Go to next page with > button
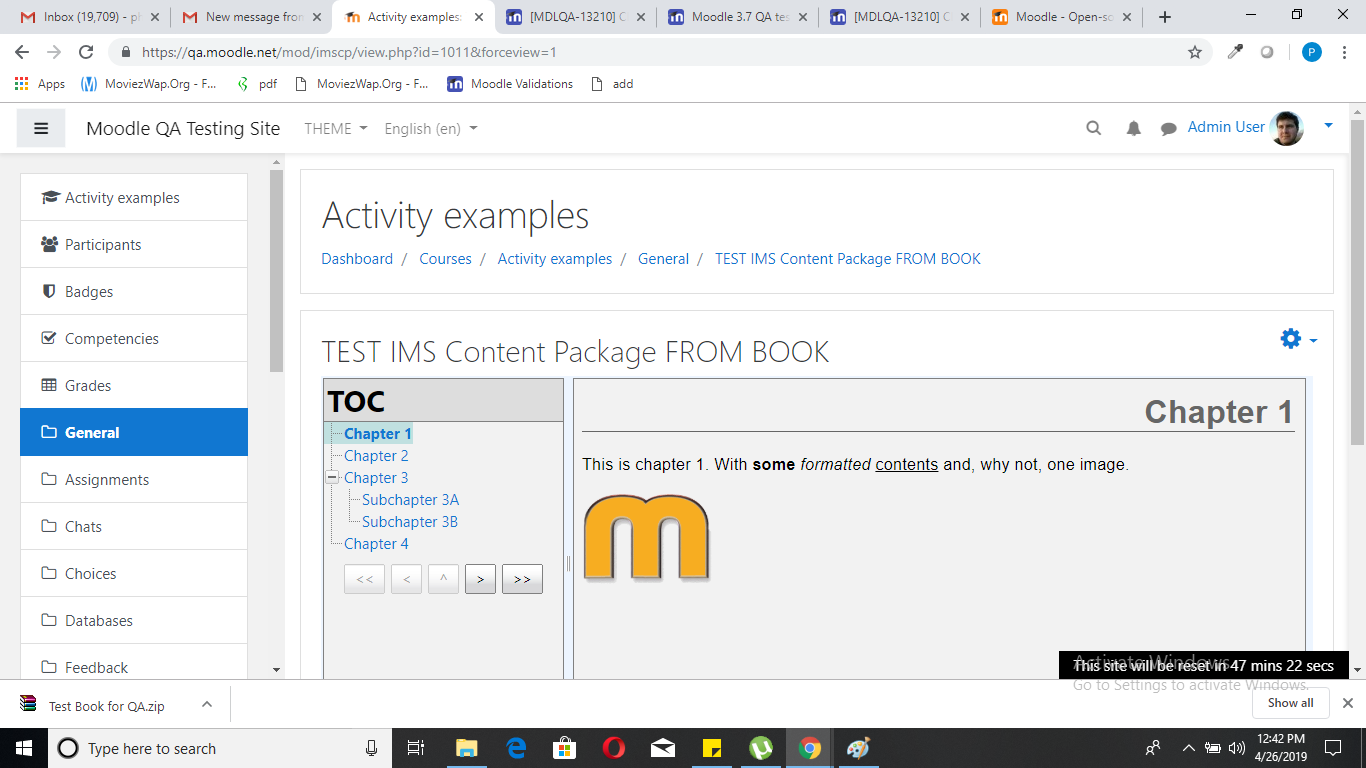This screenshot has height=768, width=1366. (480, 579)
